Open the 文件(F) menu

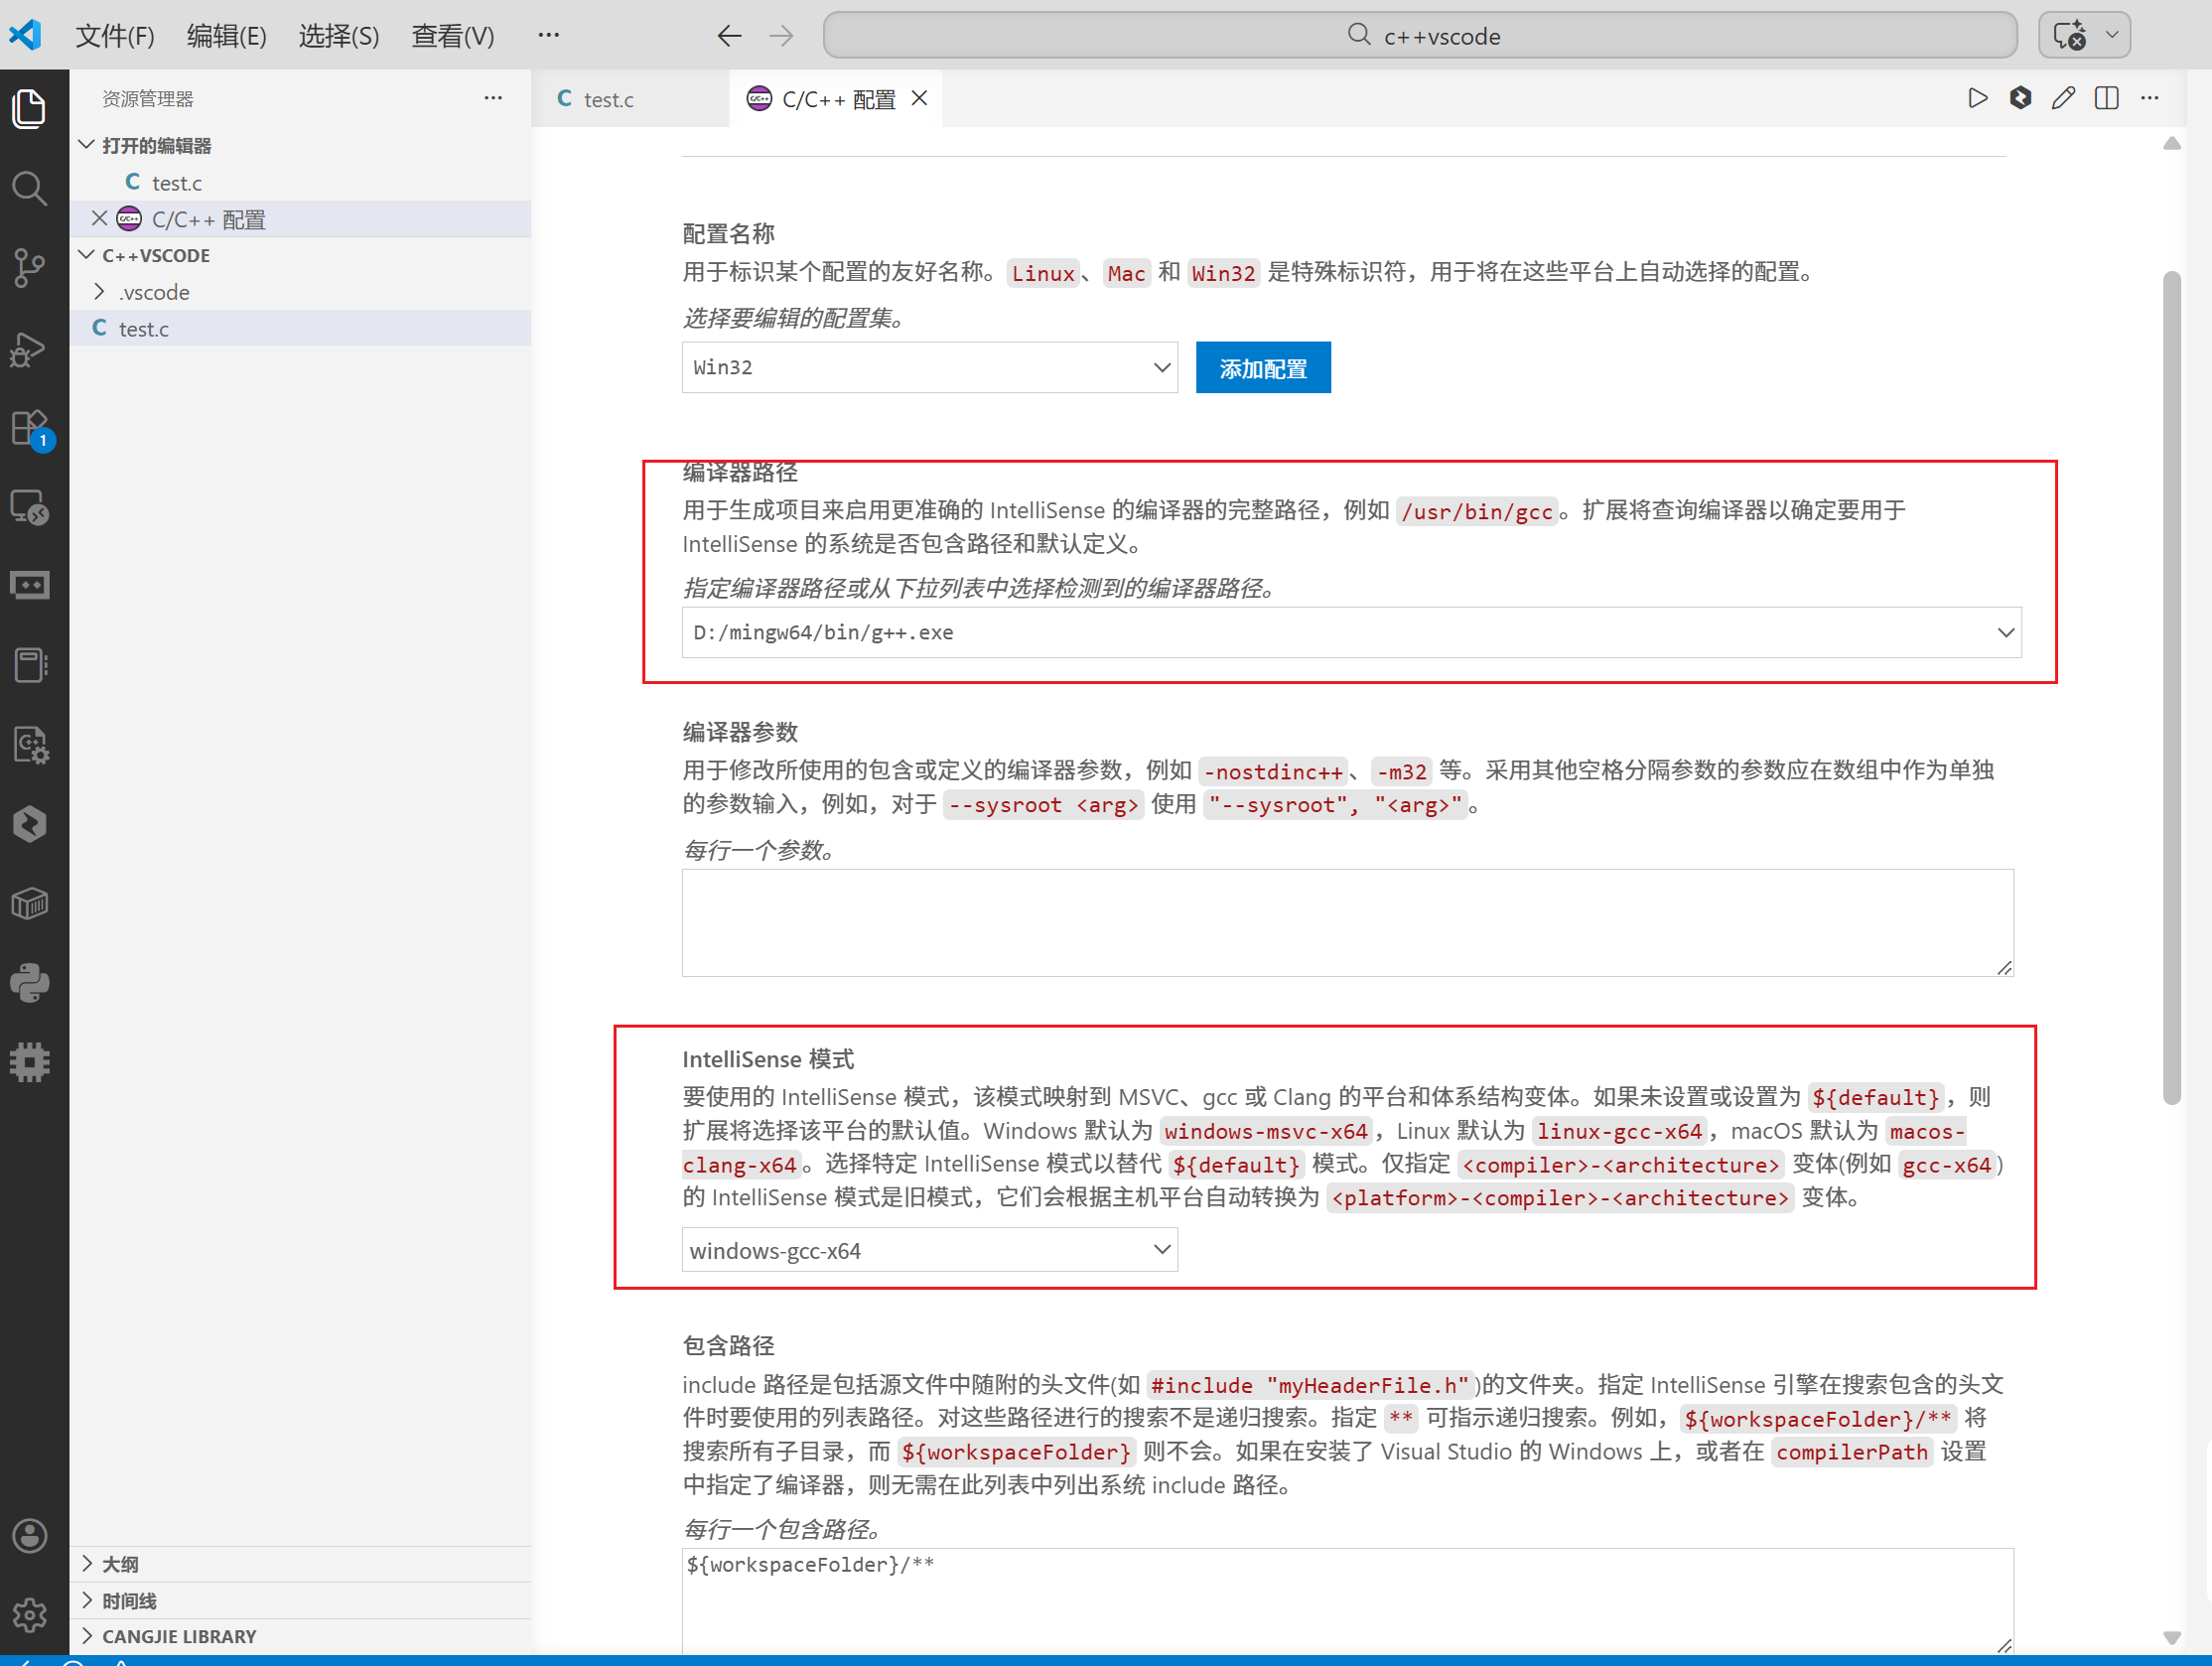(x=115, y=36)
